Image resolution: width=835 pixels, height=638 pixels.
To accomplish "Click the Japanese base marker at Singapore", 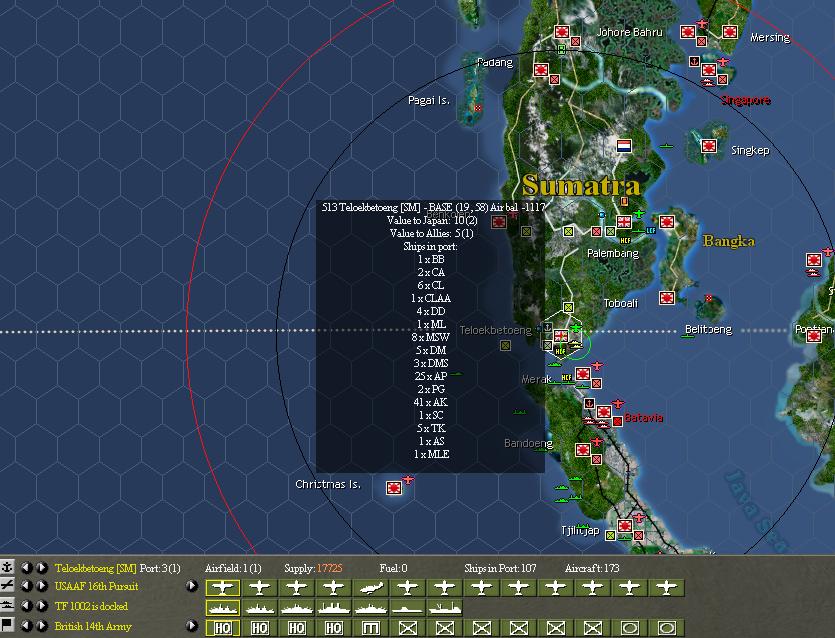I will click(709, 70).
